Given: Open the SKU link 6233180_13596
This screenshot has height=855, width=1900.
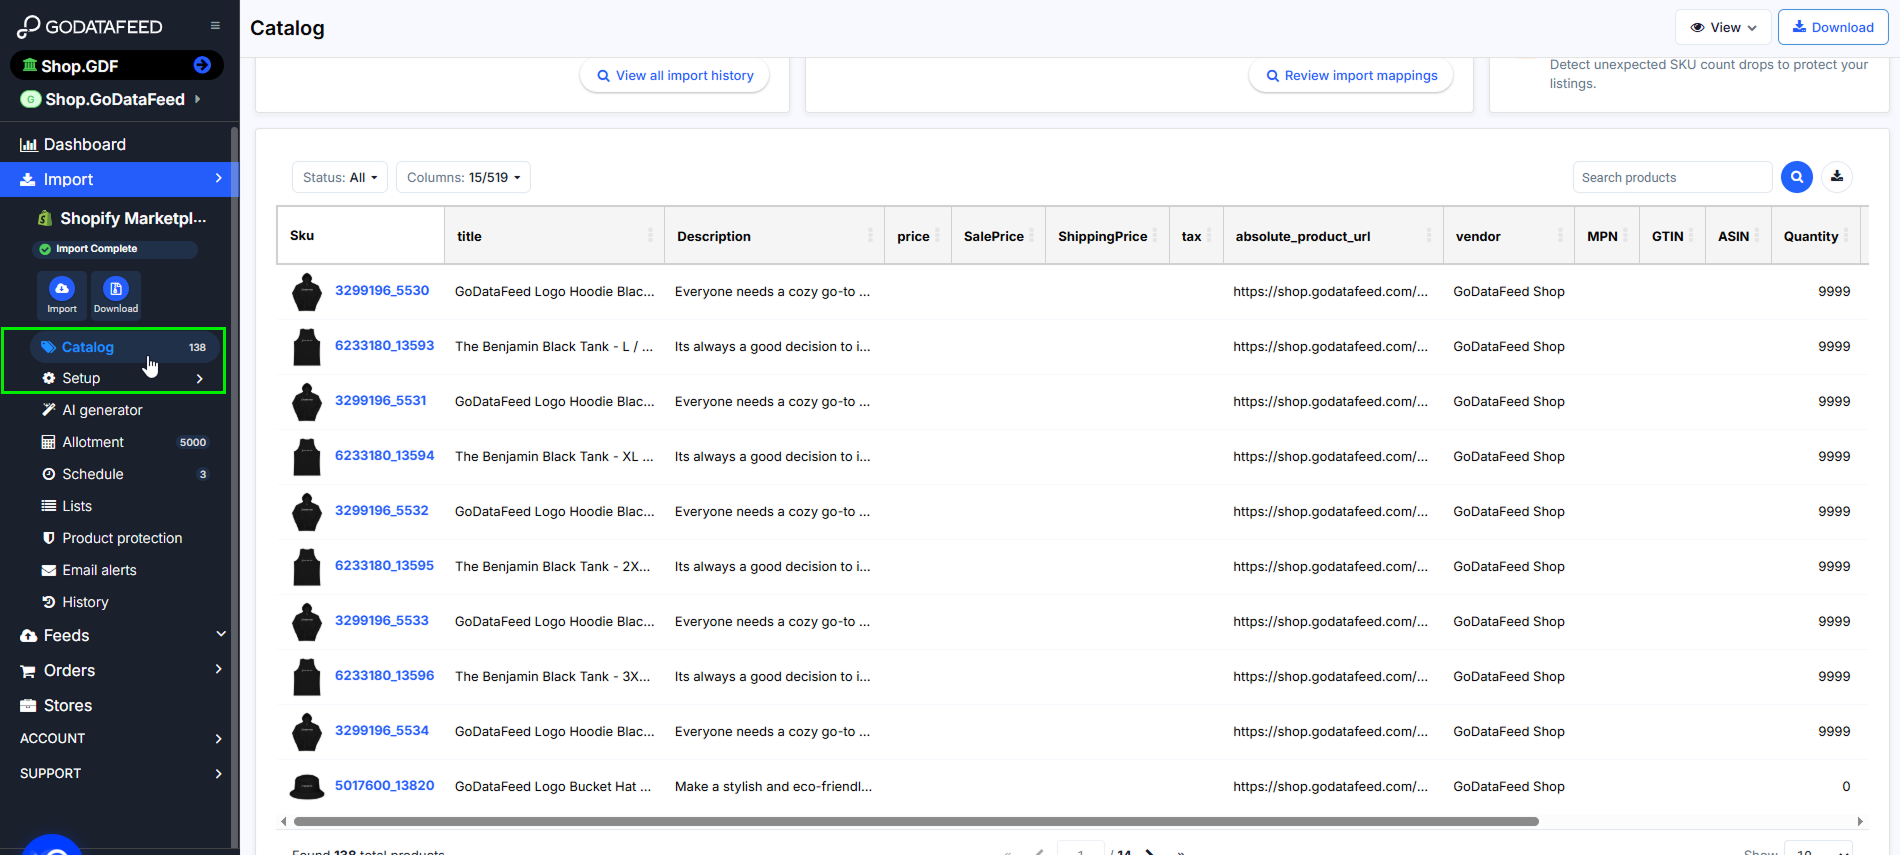Looking at the screenshot, I should pos(384,676).
